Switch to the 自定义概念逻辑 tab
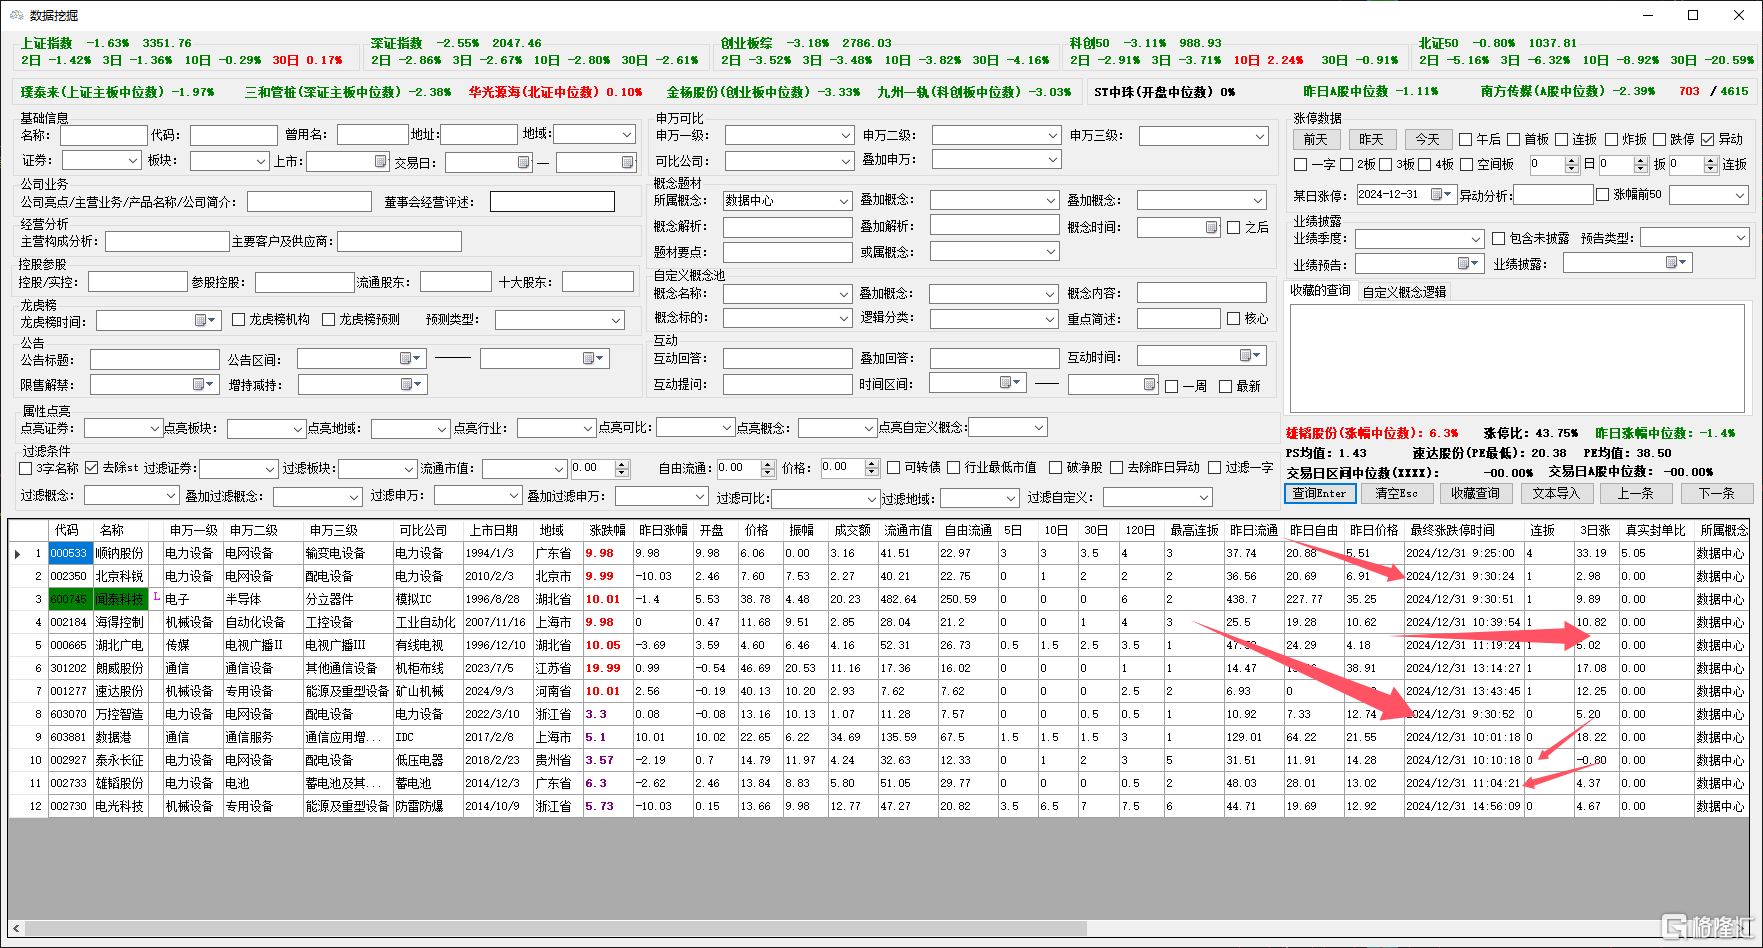This screenshot has width=1763, height=948. [x=1404, y=292]
